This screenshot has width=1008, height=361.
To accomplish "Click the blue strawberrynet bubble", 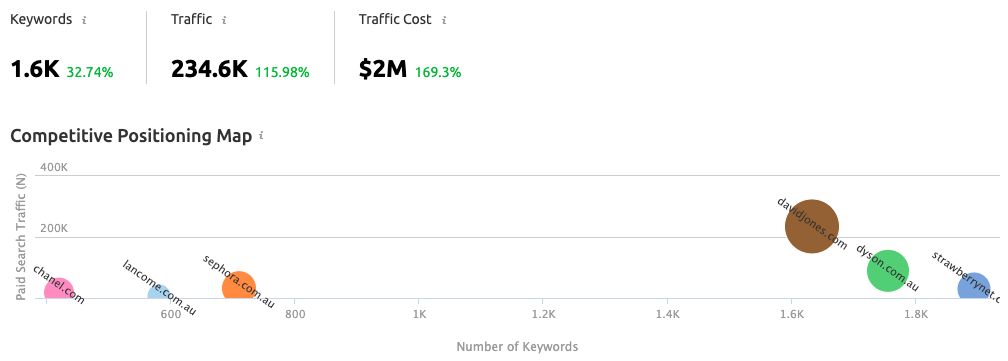I will (x=974, y=287).
